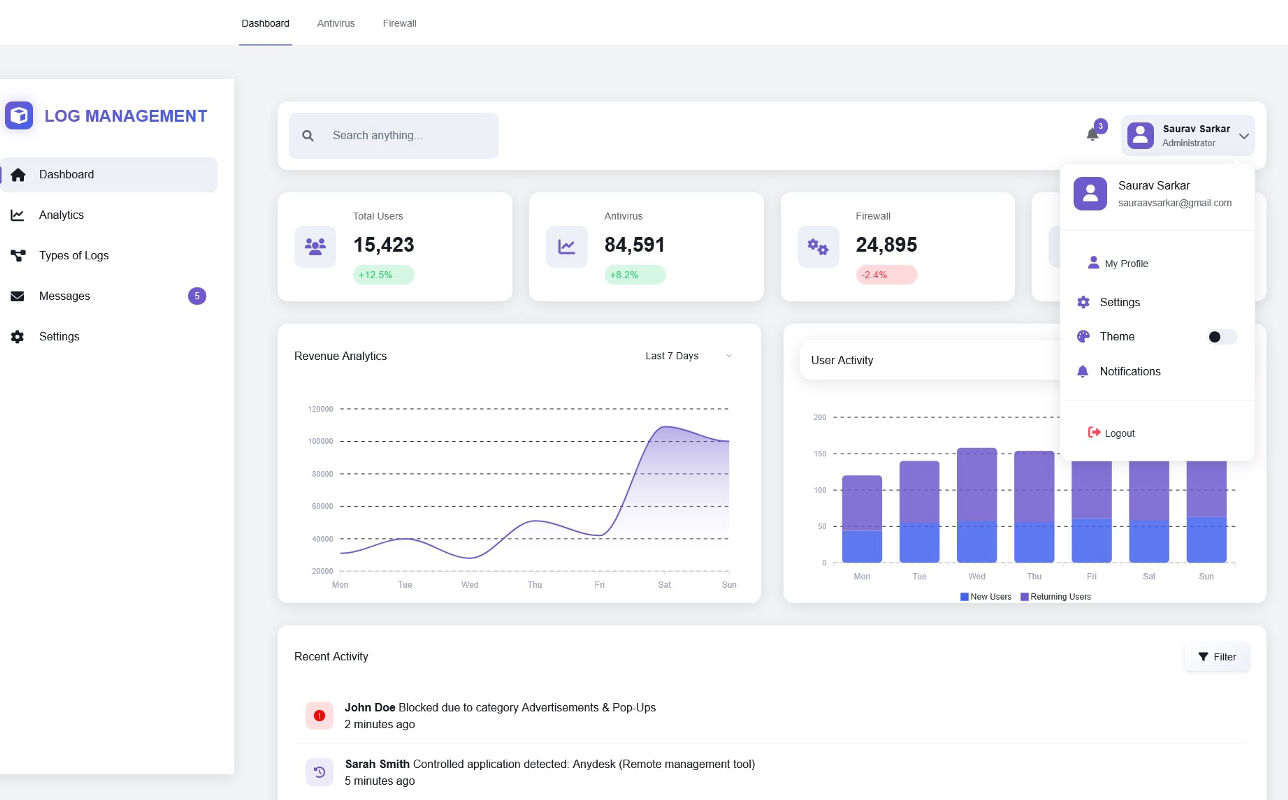The width and height of the screenshot is (1288, 800).
Task: Click the Log Management cube logo
Action: (19, 115)
